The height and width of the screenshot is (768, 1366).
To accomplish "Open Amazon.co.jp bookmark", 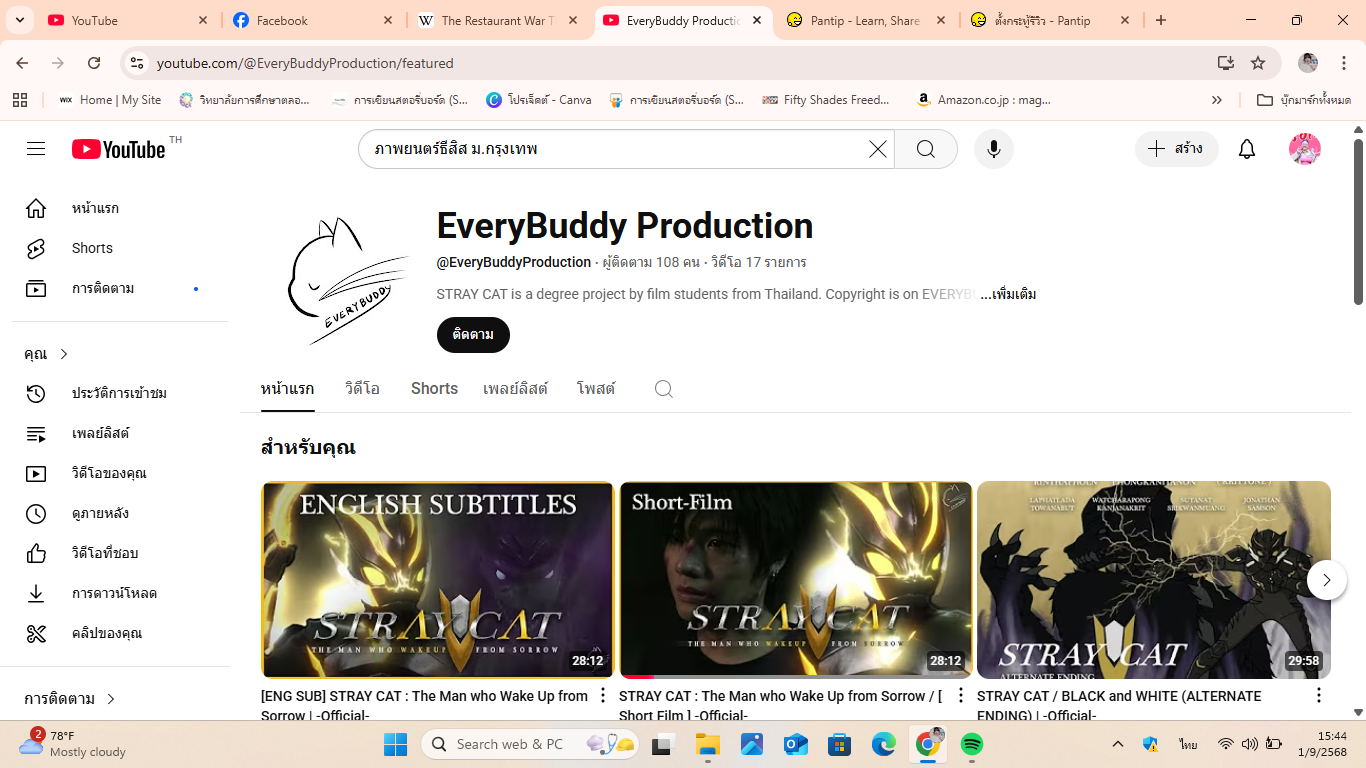I will point(984,100).
